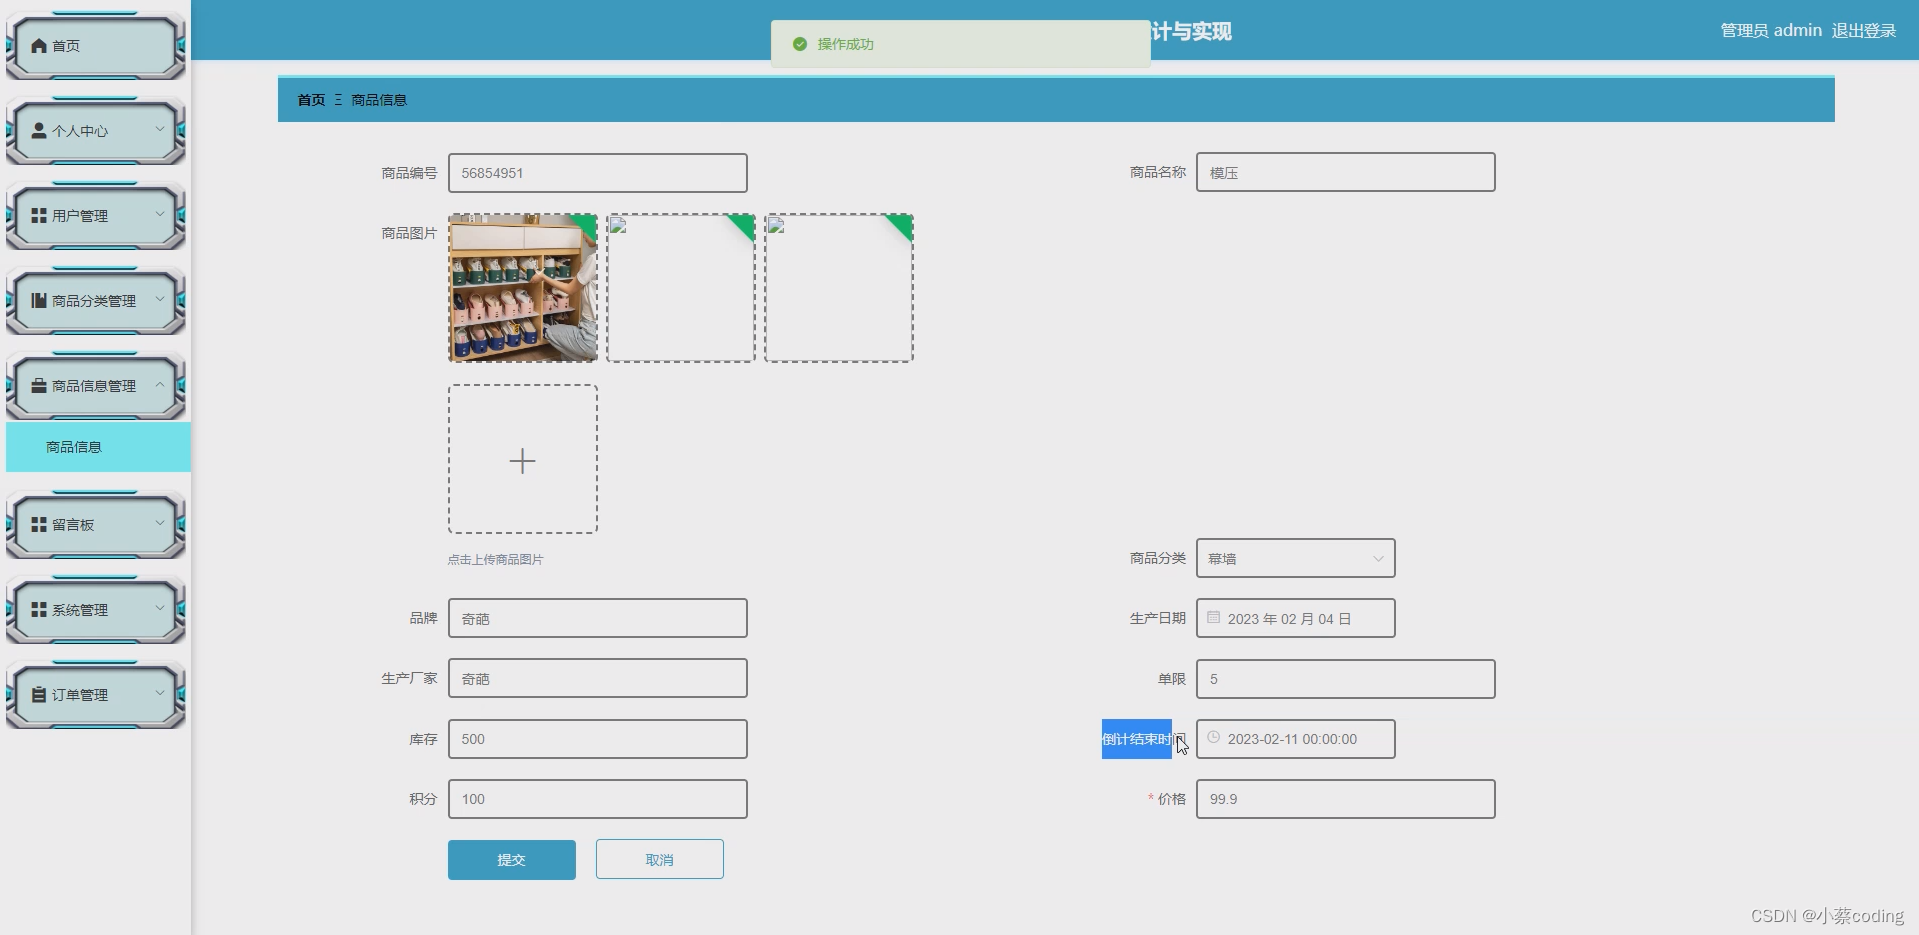Click the grid icon beside 留言板
Image resolution: width=1919 pixels, height=935 pixels.
pyautogui.click(x=39, y=524)
